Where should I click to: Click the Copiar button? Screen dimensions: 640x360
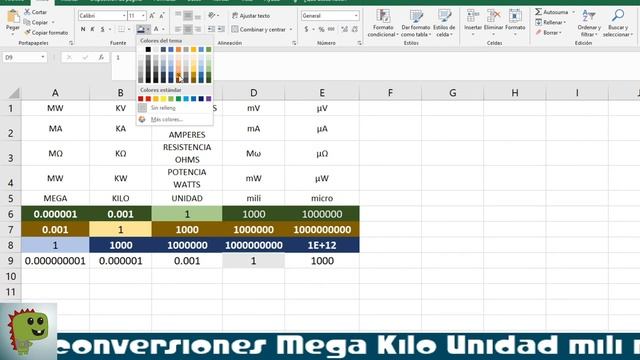(x=36, y=22)
